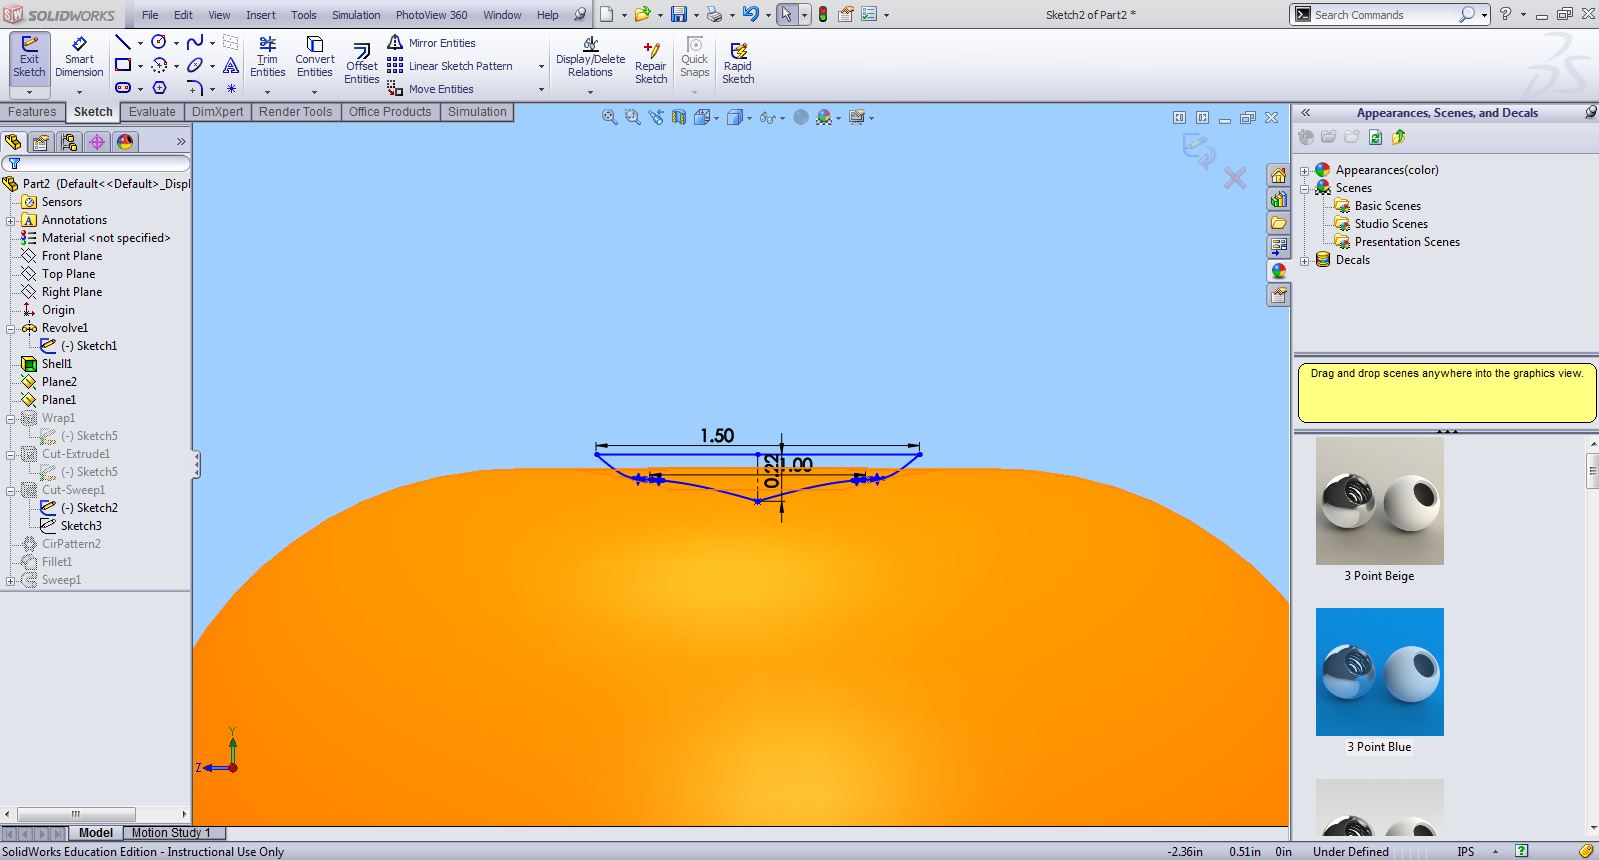
Task: Select the Line sketch tool
Action: click(123, 42)
